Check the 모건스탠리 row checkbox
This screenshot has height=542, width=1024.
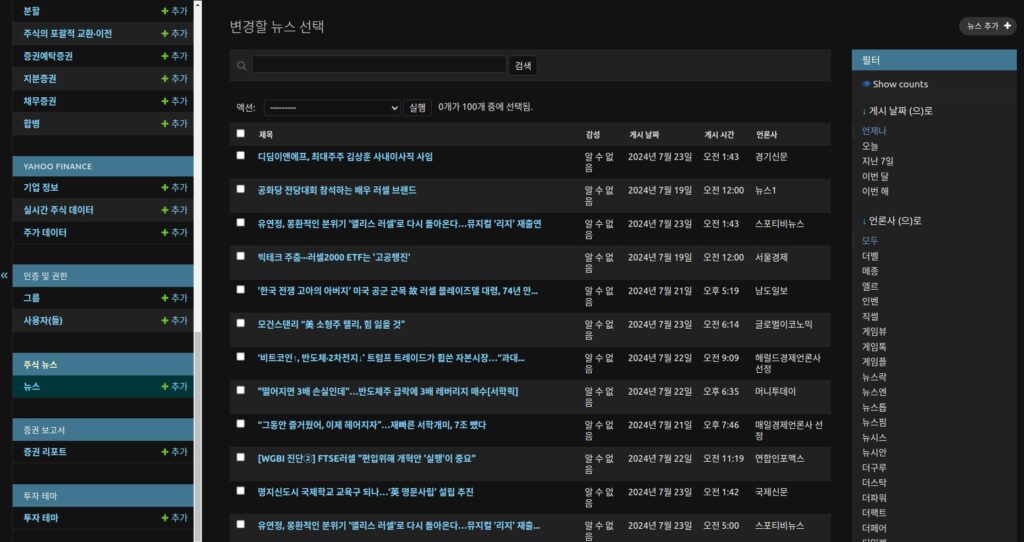[240, 323]
